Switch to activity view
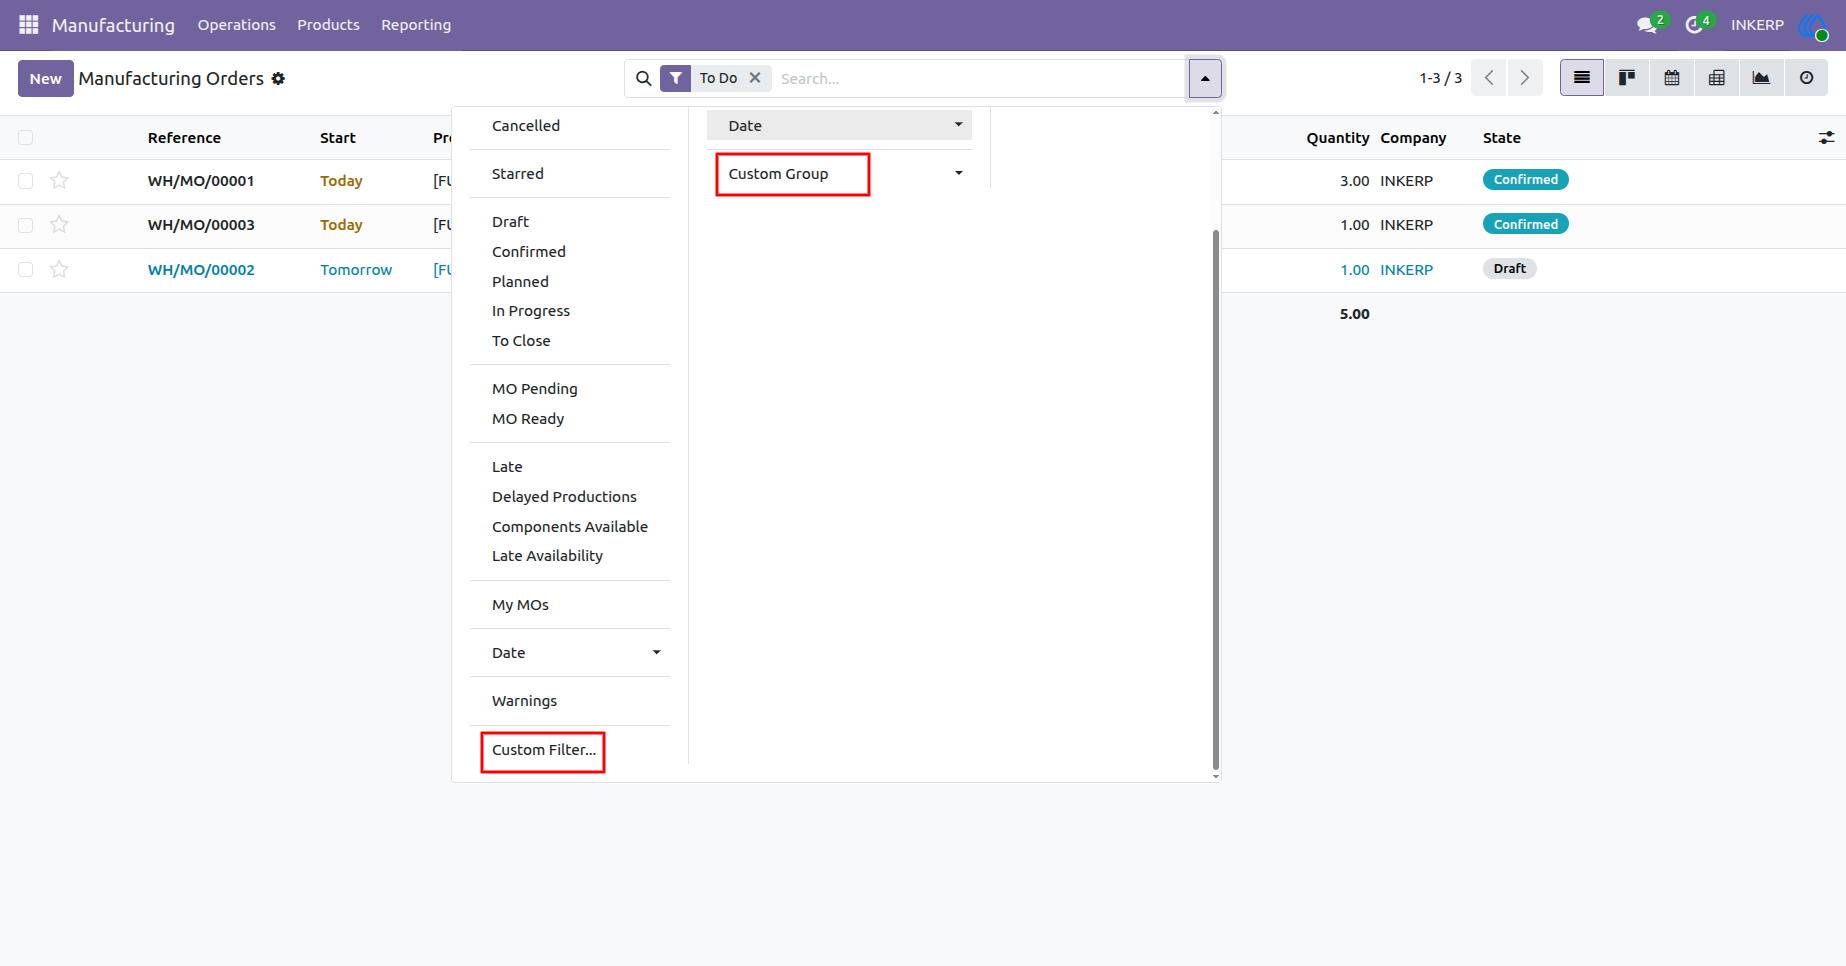Viewport: 1846px width, 966px height. coord(1807,78)
